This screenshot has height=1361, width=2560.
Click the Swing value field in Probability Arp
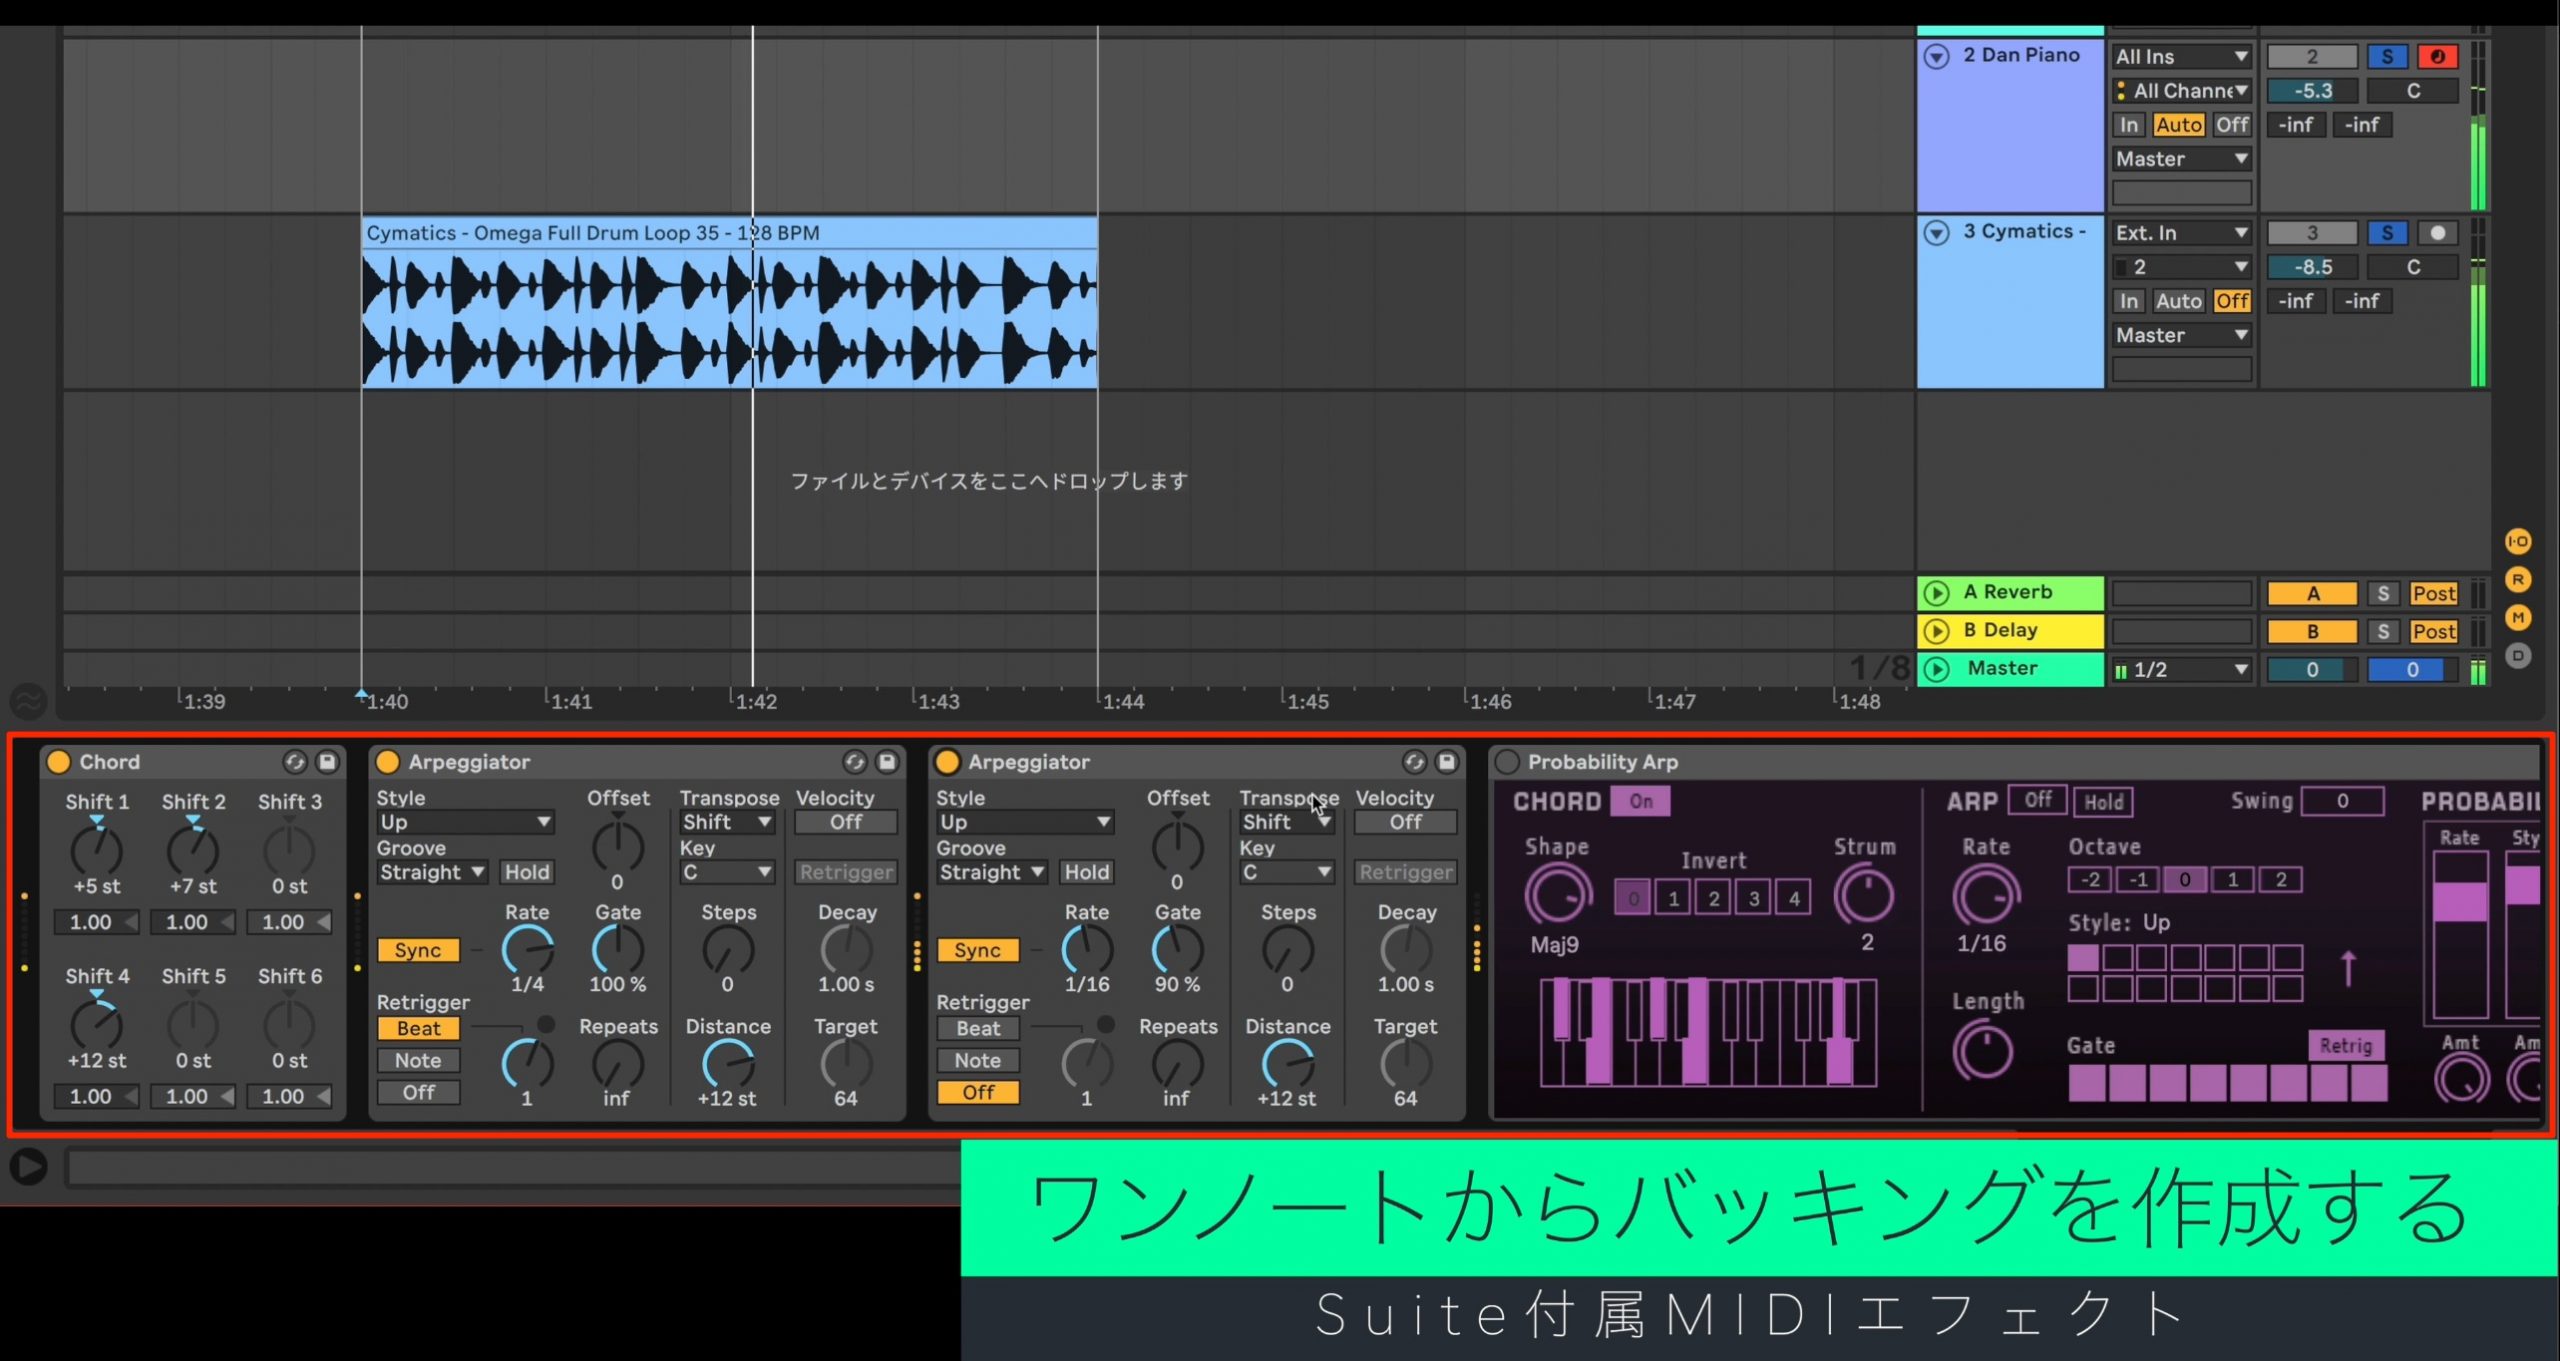pos(2342,801)
